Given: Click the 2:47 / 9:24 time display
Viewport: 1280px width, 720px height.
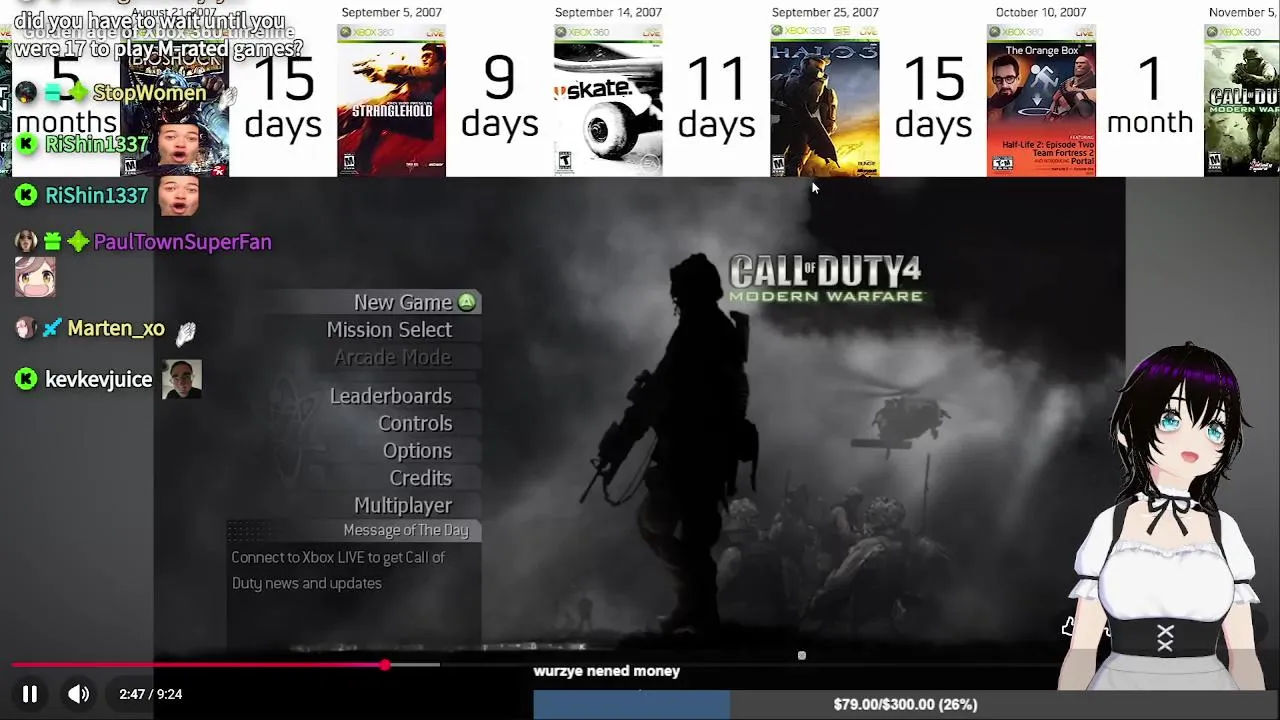Looking at the screenshot, I should coord(151,694).
